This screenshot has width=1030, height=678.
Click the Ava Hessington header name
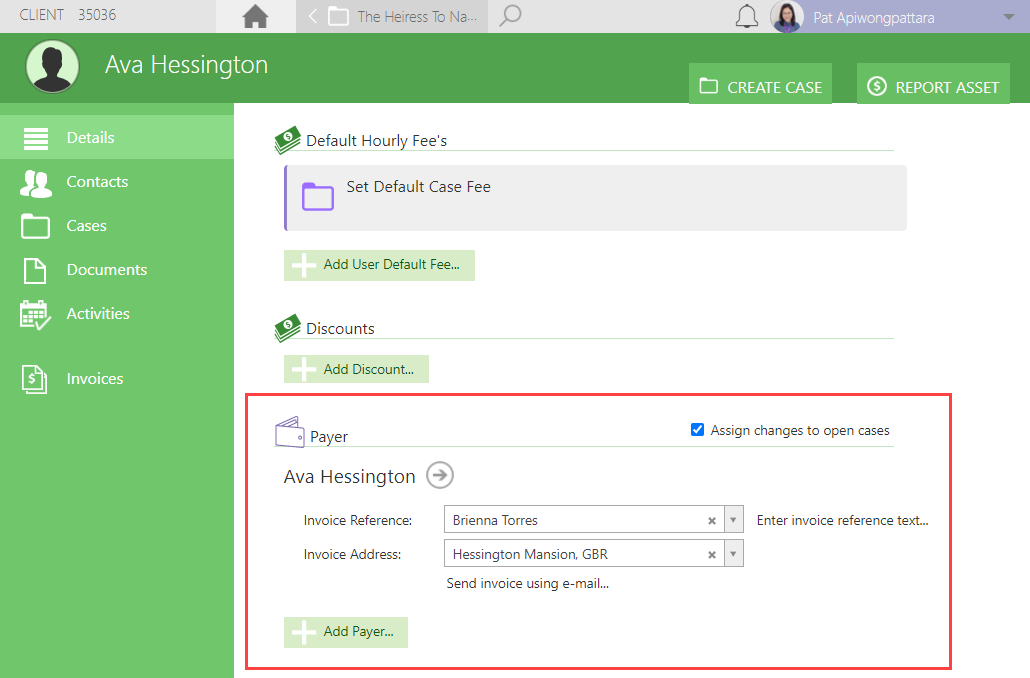click(x=187, y=65)
